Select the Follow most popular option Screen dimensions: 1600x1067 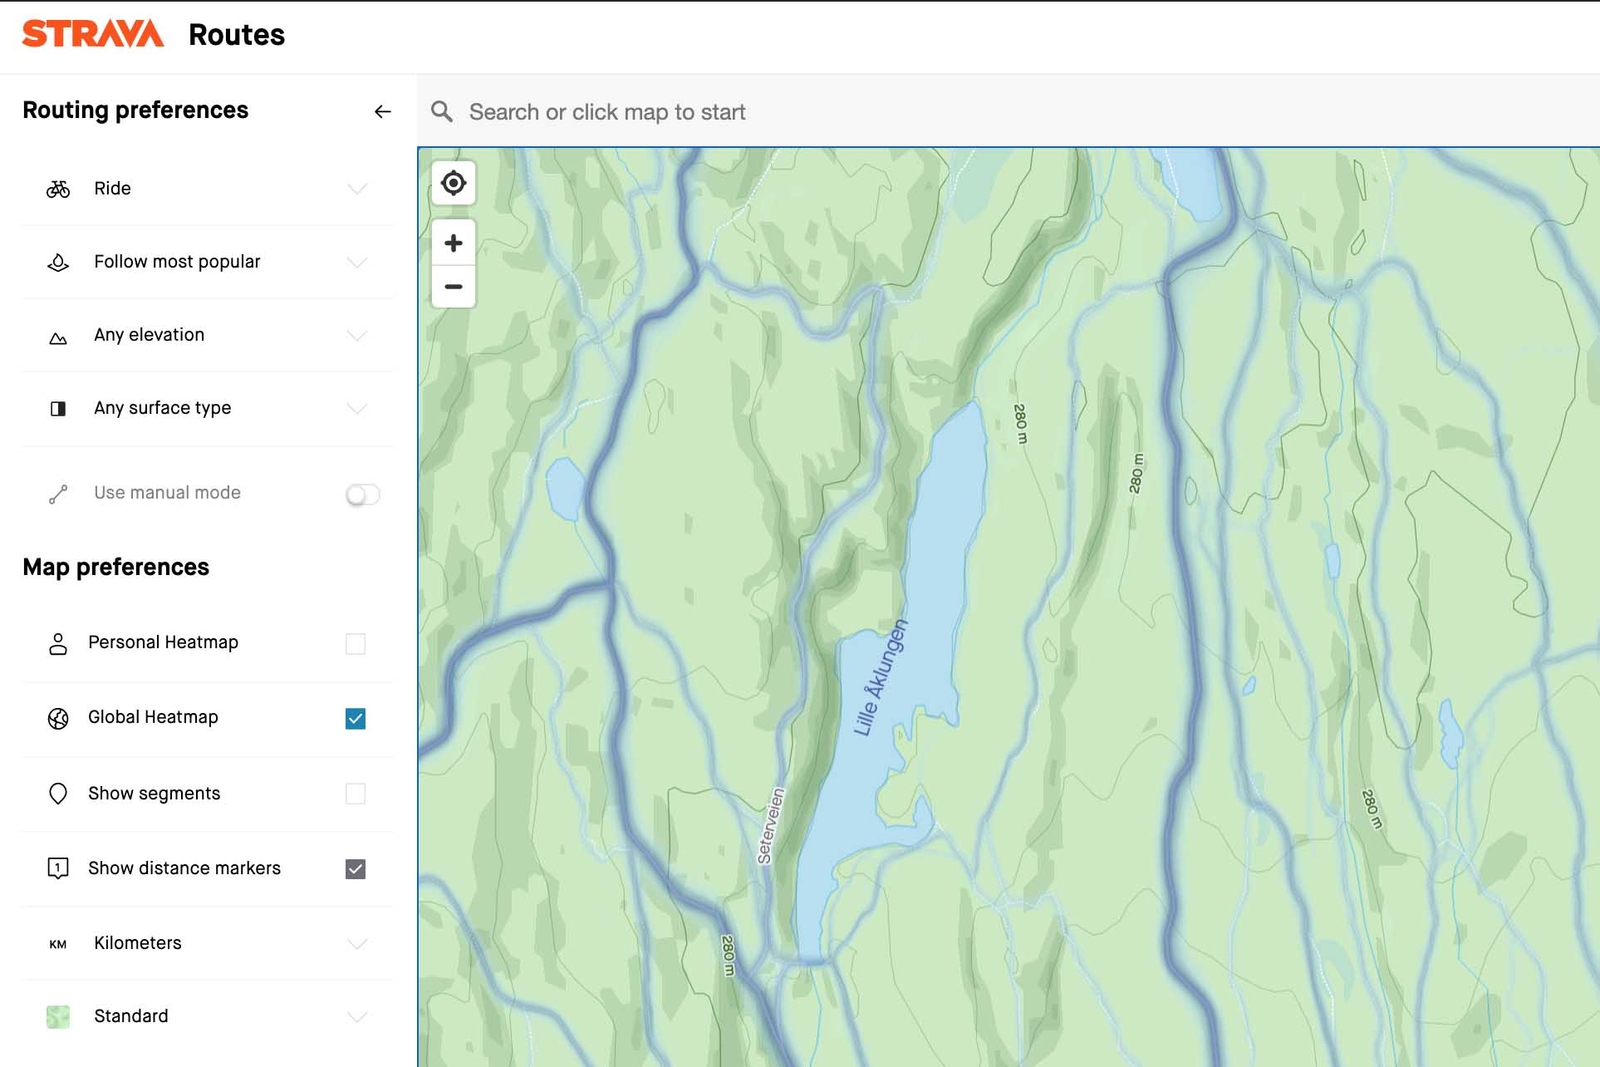[177, 262]
